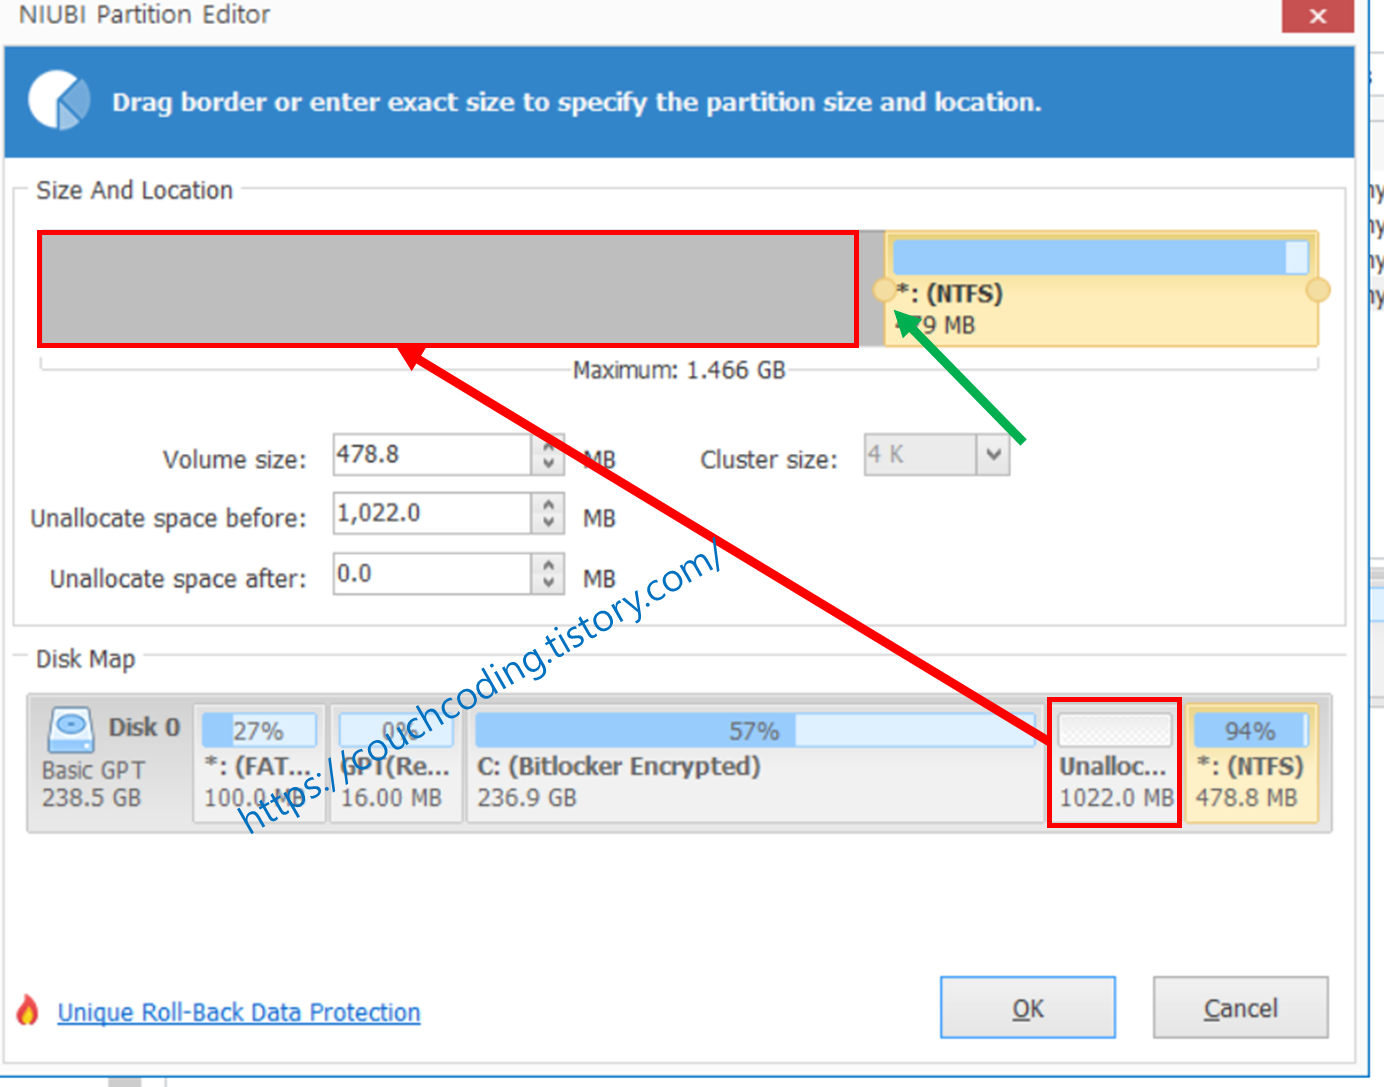Focus the Unallocate space before field
Image resolution: width=1384 pixels, height=1087 pixels.
point(432,514)
